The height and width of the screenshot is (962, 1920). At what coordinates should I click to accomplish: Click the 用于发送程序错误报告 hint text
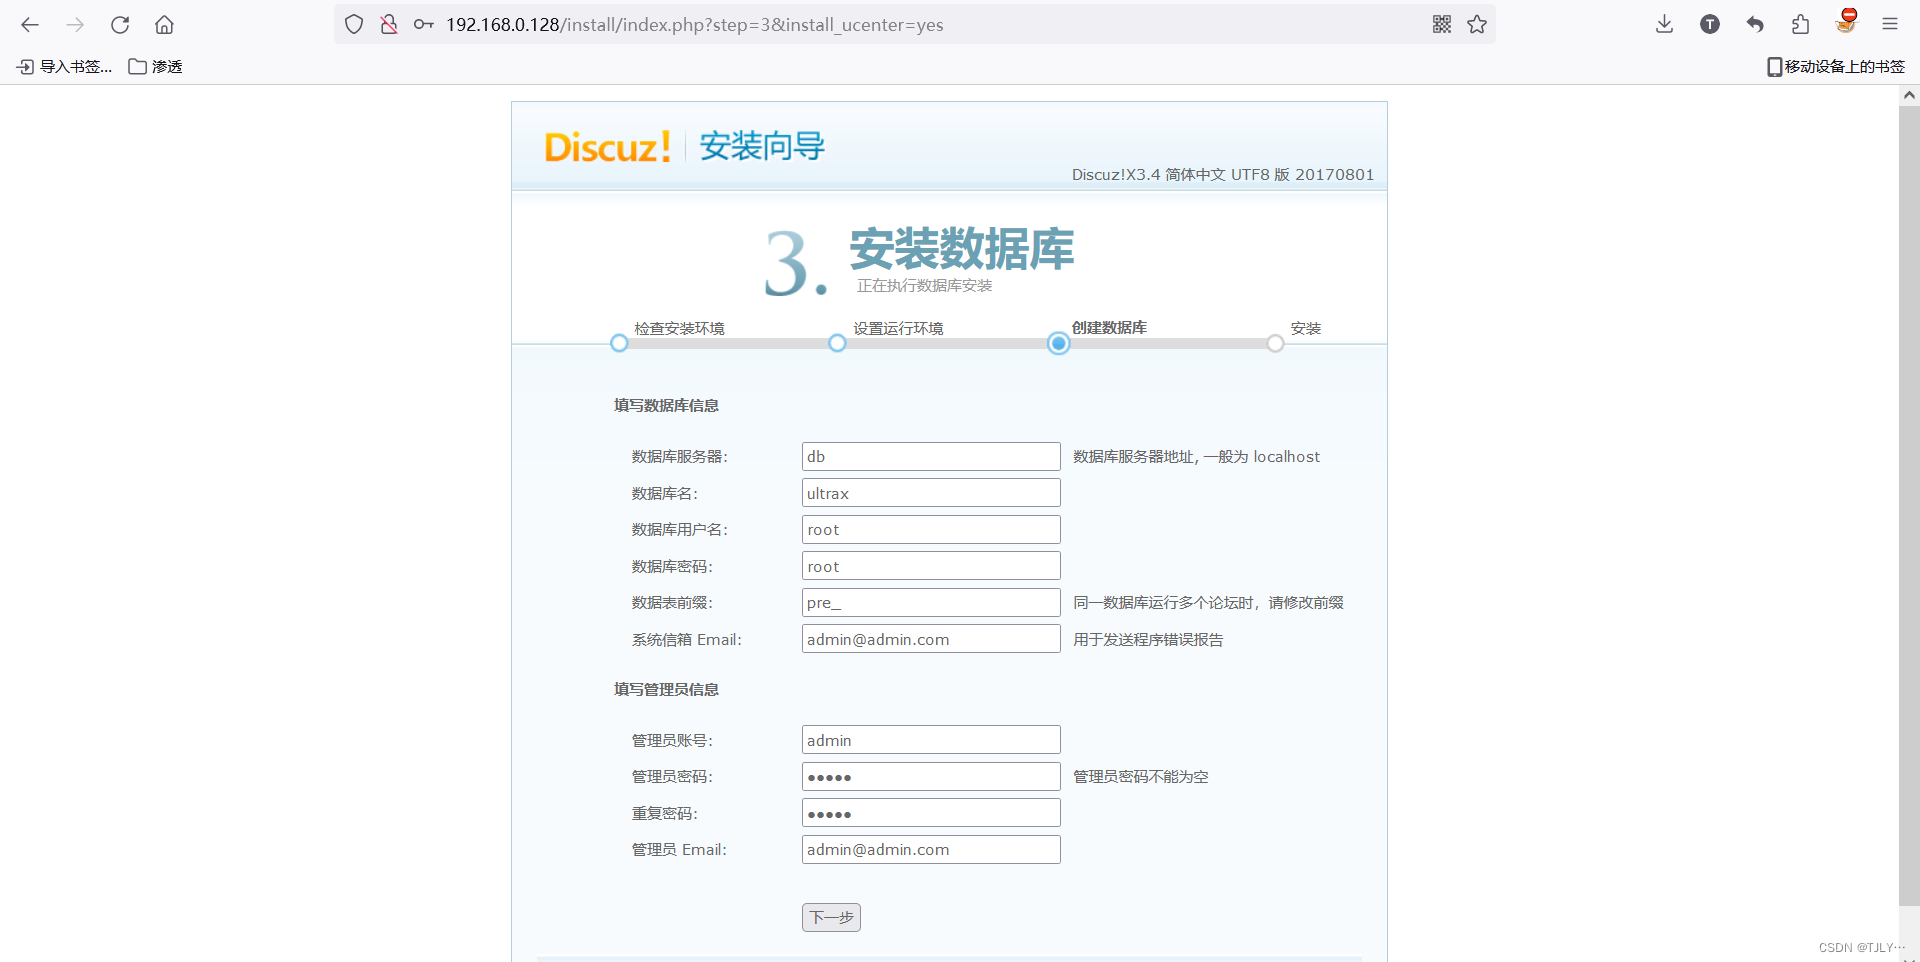click(x=1148, y=640)
